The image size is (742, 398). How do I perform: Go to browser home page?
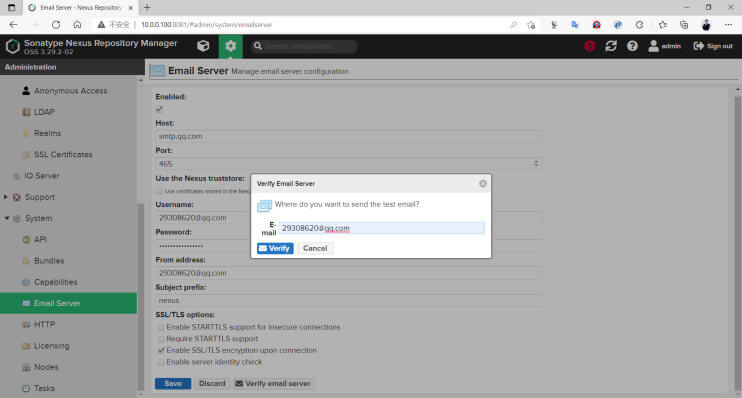point(77,25)
